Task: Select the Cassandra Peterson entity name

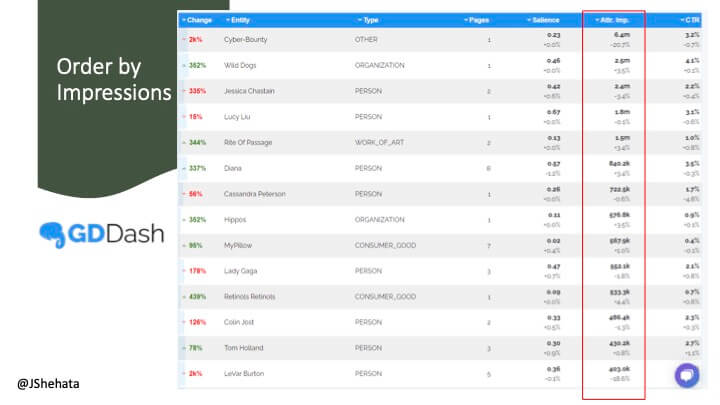Action: tap(254, 194)
